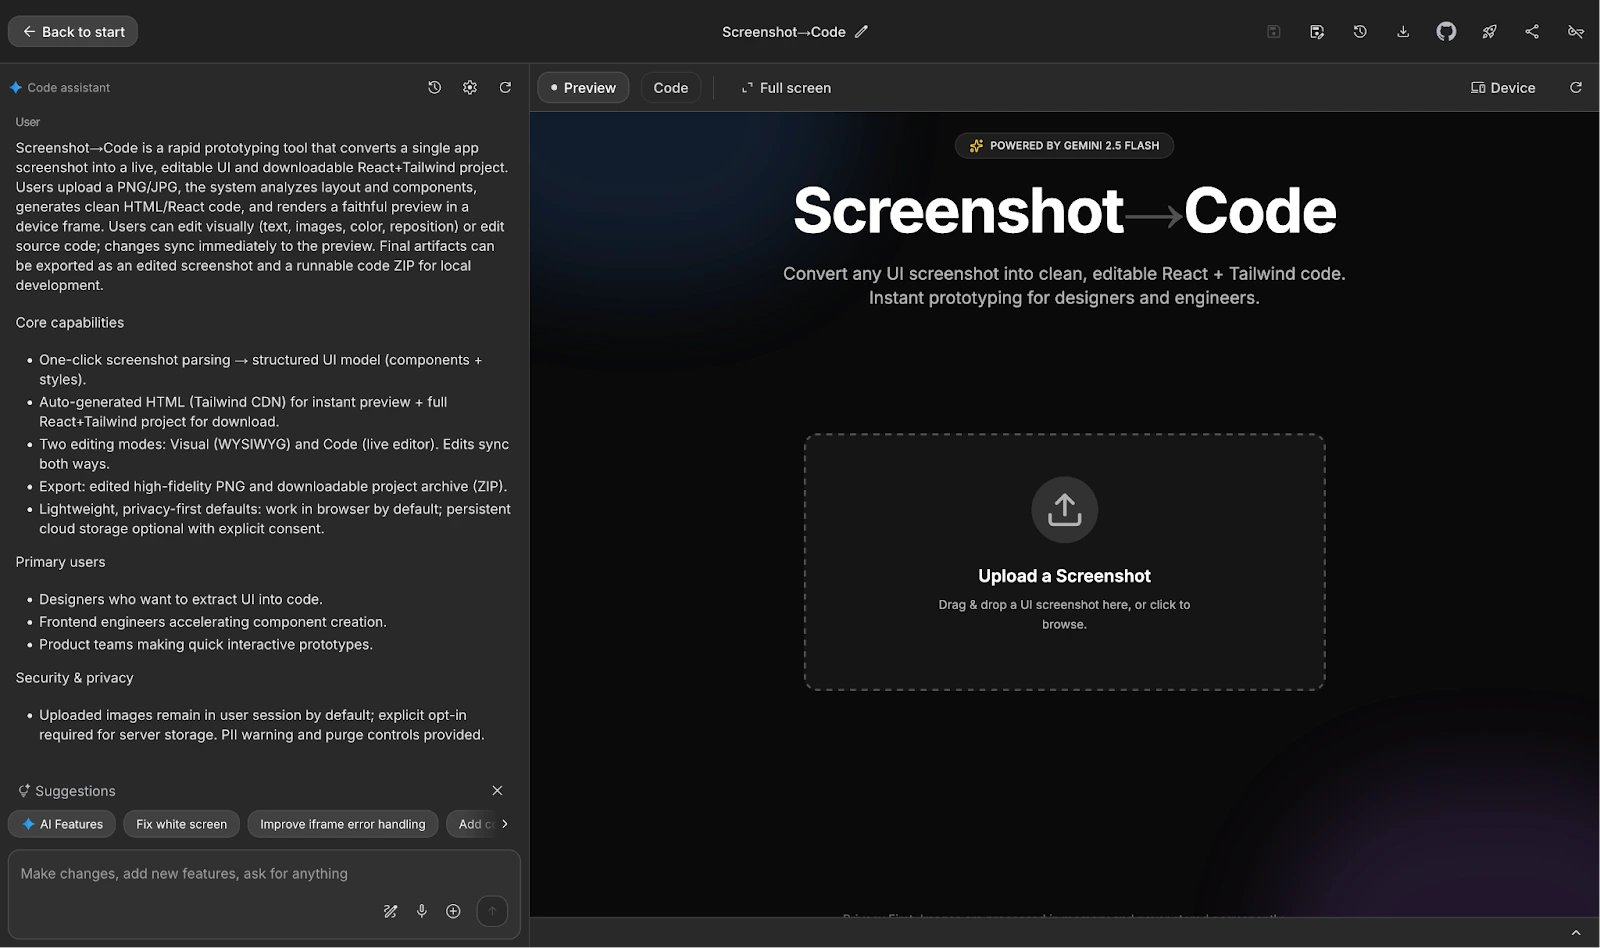Click the Upload a Screenshot drop zone
Screen dimensions: 1600x948
tap(1063, 562)
